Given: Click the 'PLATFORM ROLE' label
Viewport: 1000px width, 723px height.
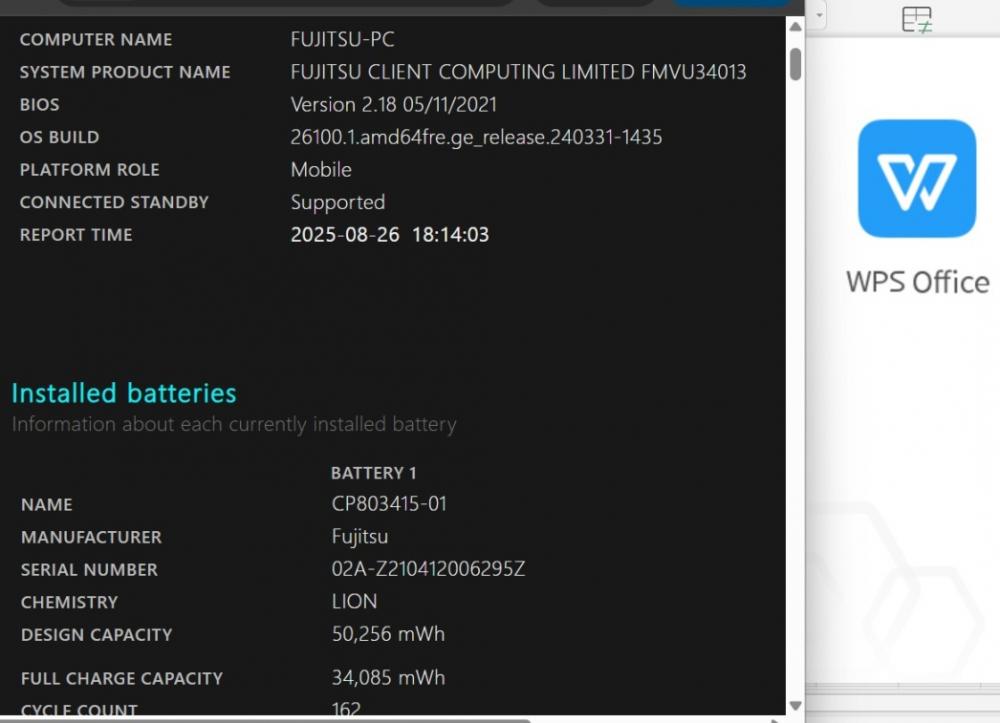Looking at the screenshot, I should point(89,170).
